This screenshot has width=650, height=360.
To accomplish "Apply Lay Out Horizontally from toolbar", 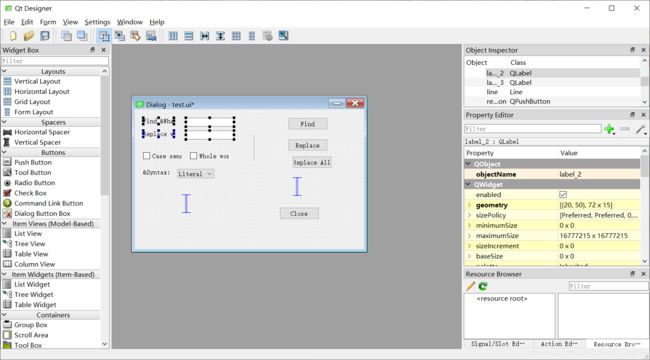I will point(173,36).
